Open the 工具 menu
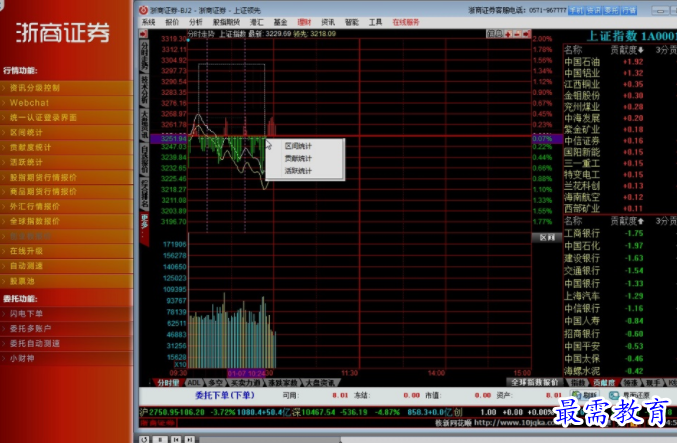The height and width of the screenshot is (443, 677). (x=376, y=22)
